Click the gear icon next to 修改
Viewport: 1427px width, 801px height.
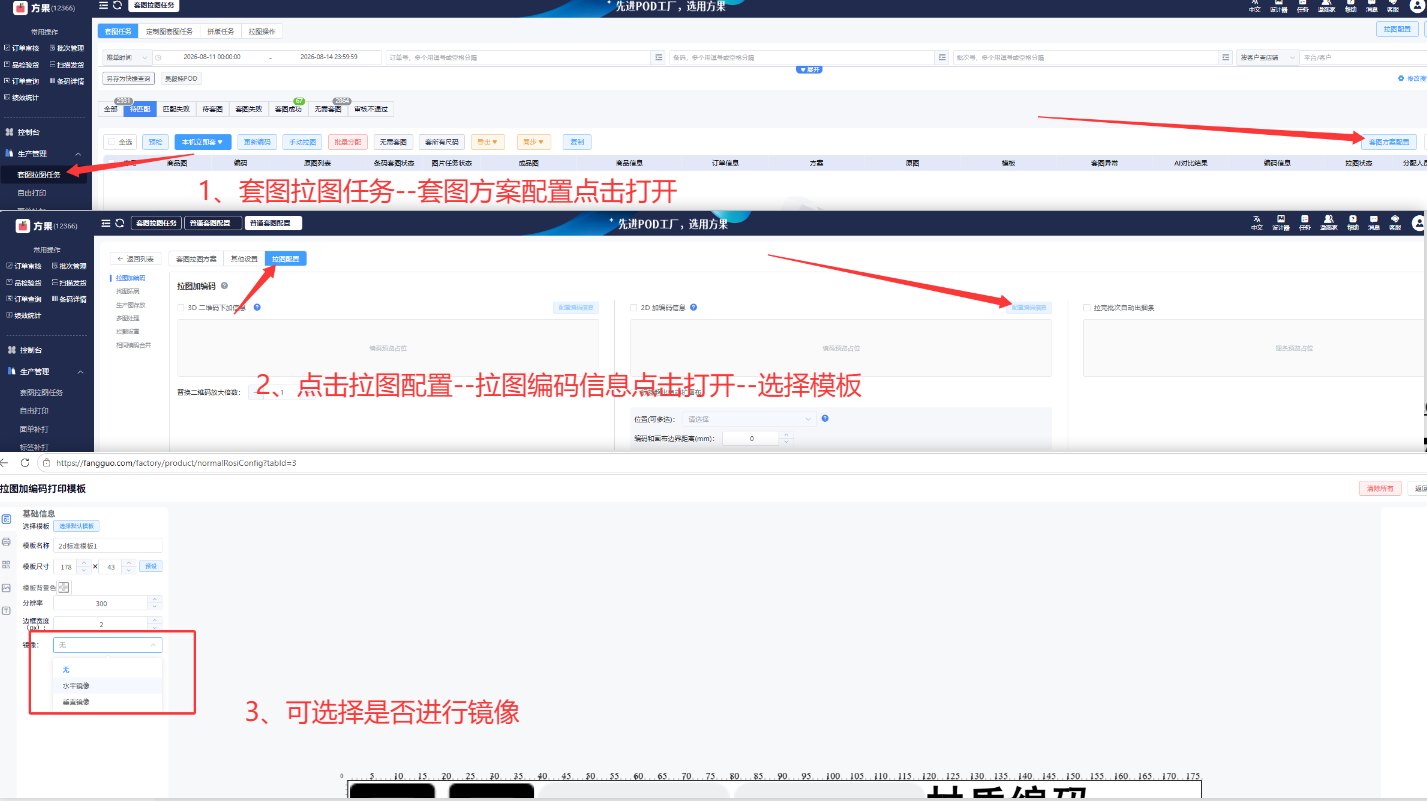pyautogui.click(x=1400, y=78)
